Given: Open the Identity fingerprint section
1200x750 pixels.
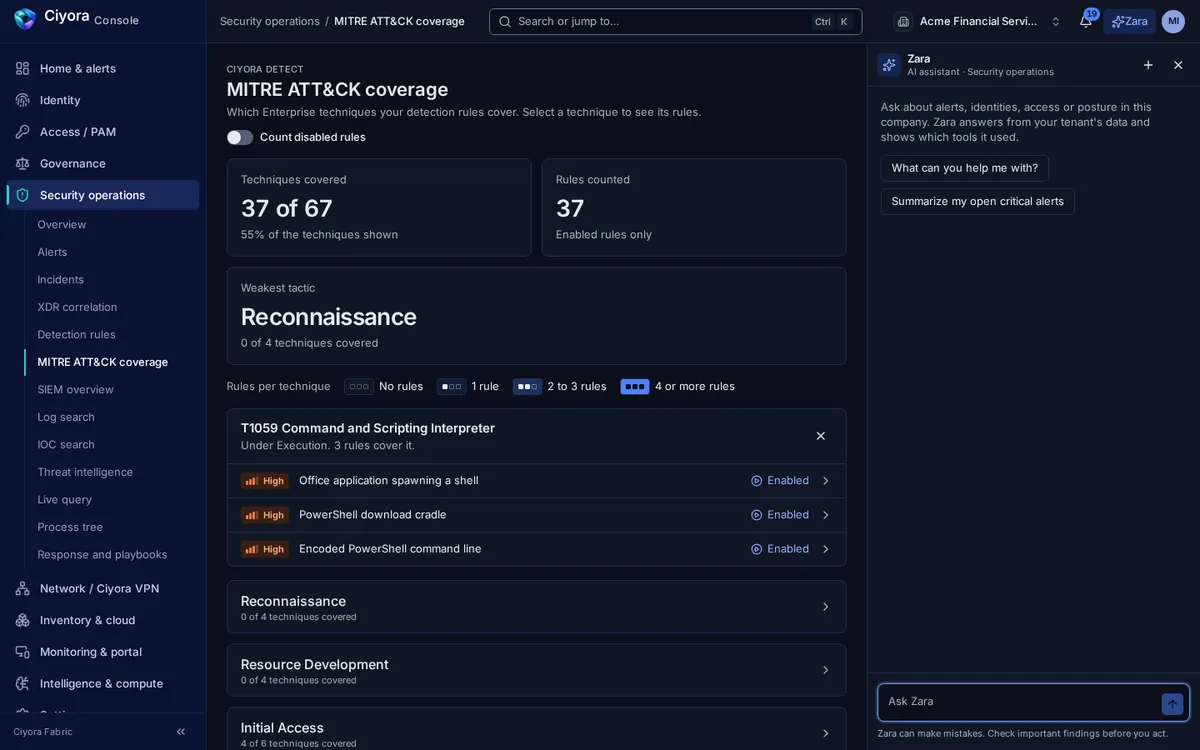Looking at the screenshot, I should [x=103, y=100].
